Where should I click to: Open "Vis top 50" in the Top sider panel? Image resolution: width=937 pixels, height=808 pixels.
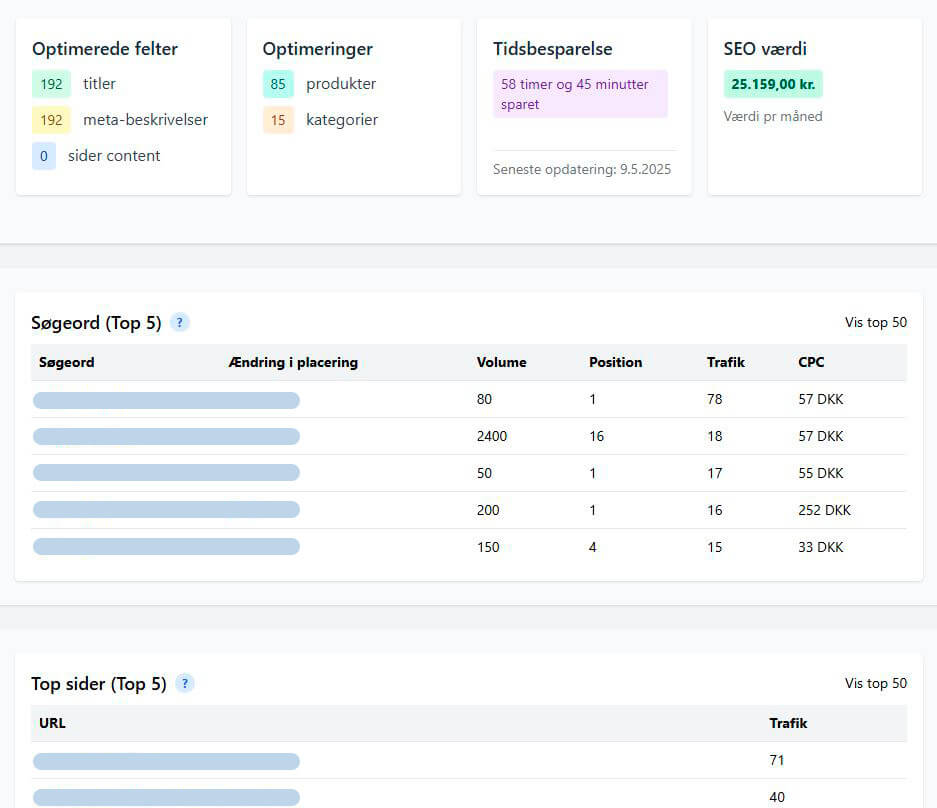876,683
